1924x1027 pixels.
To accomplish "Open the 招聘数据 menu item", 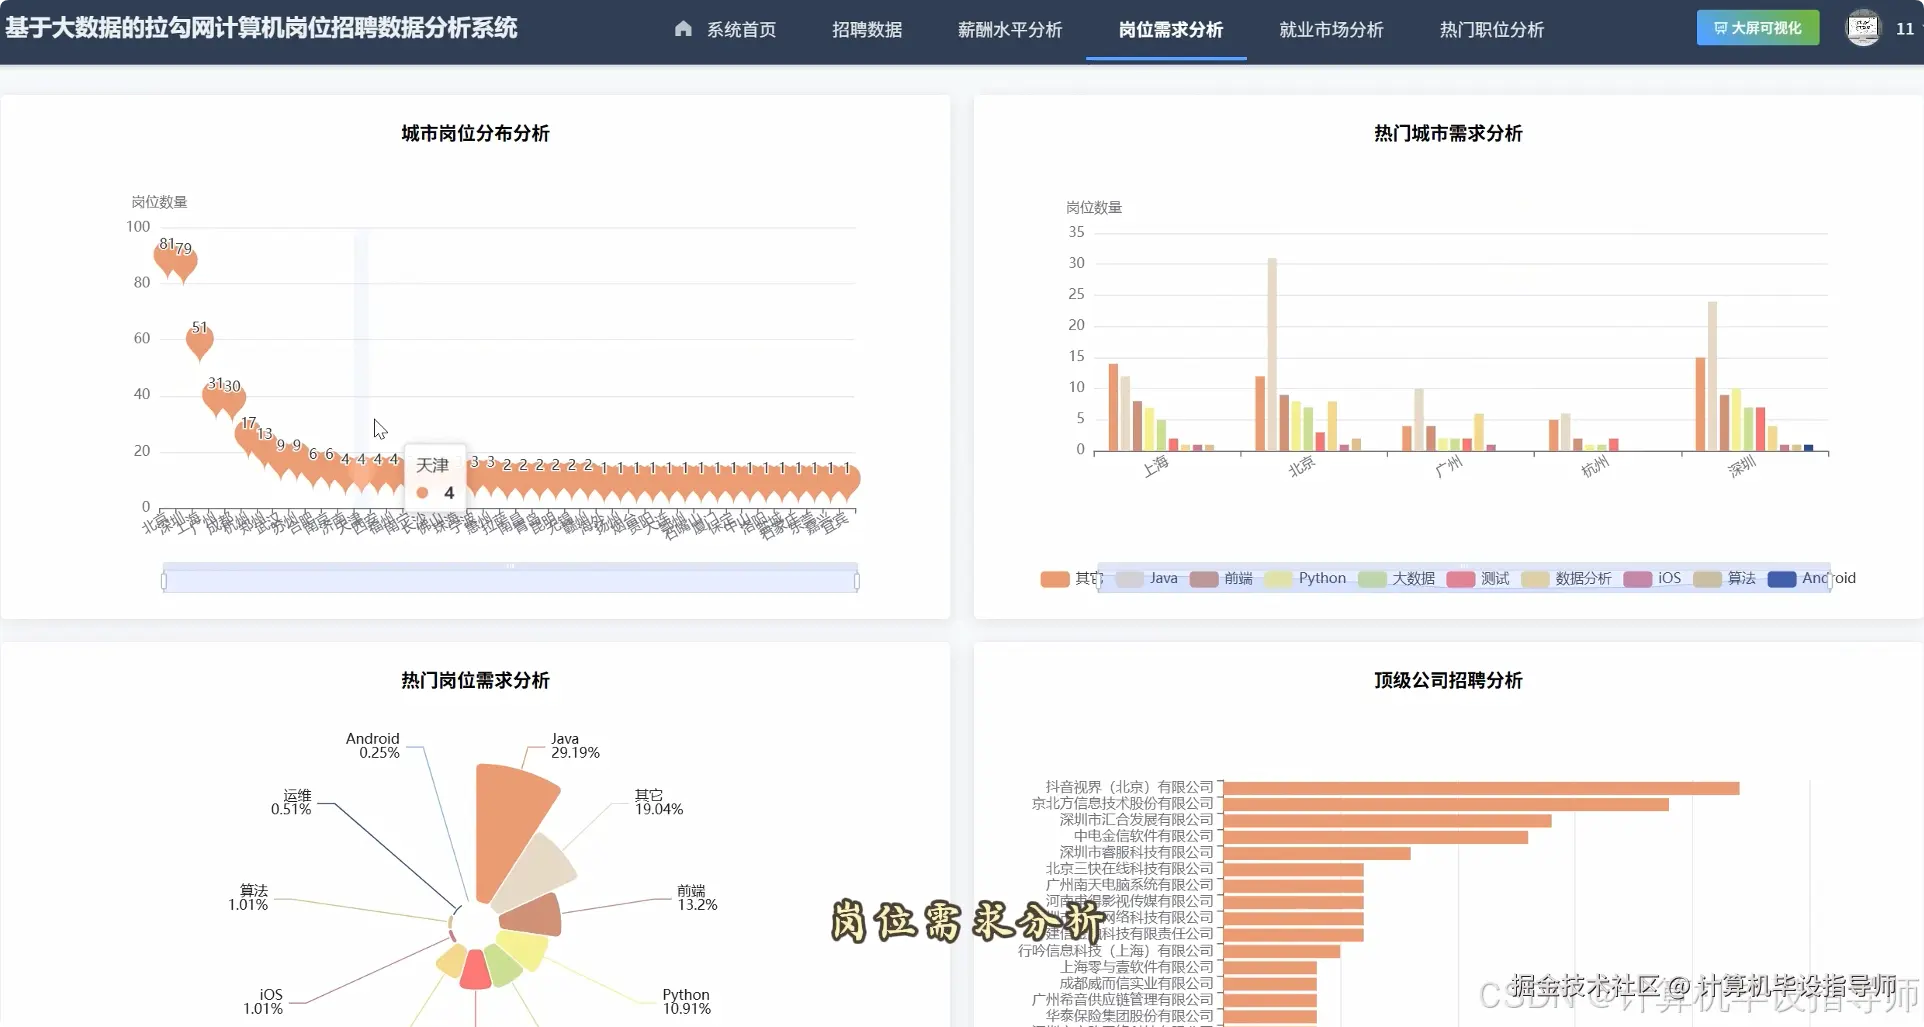I will point(867,29).
